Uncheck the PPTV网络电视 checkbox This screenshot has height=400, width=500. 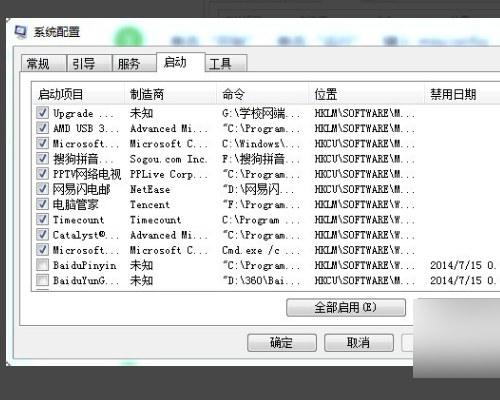coord(42,174)
